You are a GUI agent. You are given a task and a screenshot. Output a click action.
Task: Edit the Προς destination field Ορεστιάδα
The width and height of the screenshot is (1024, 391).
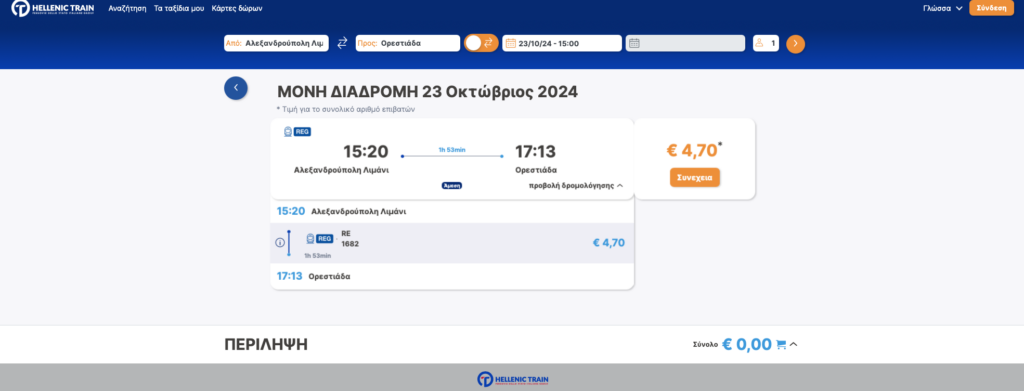click(408, 43)
